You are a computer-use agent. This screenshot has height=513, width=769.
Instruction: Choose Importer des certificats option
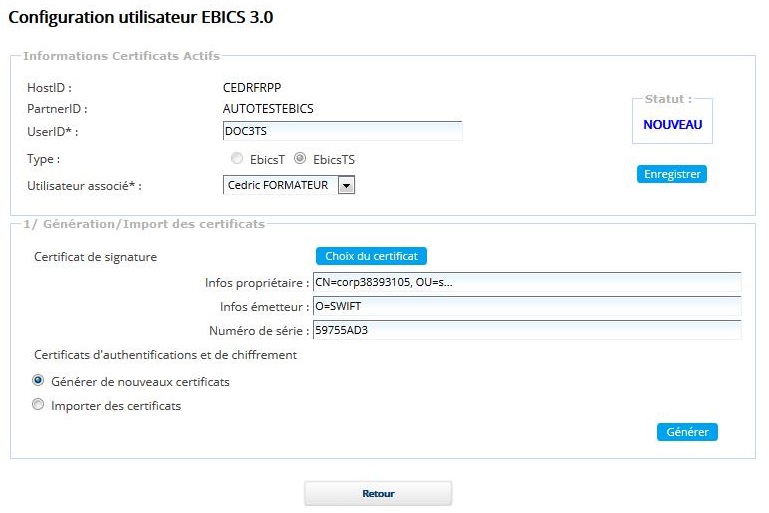tap(39, 406)
